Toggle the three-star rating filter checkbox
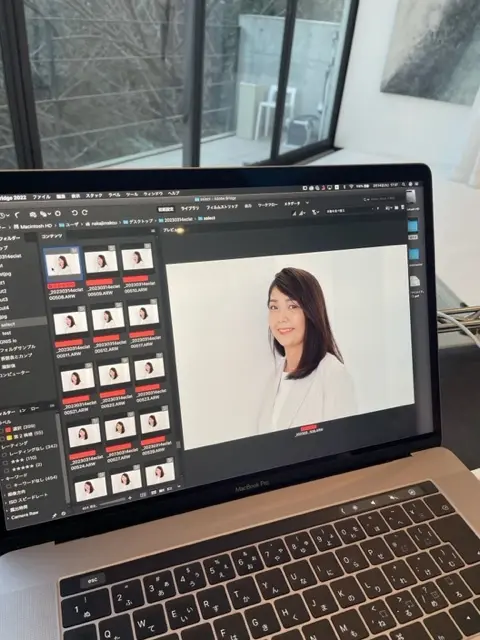The width and height of the screenshot is (480, 640). [x=5, y=463]
